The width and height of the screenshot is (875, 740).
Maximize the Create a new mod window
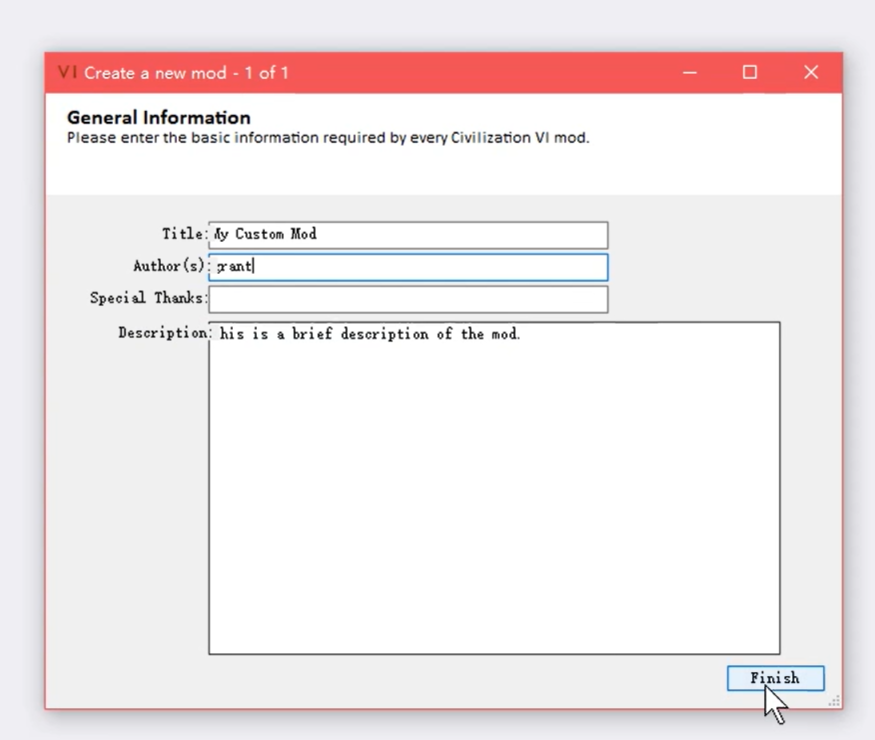[x=749, y=73]
